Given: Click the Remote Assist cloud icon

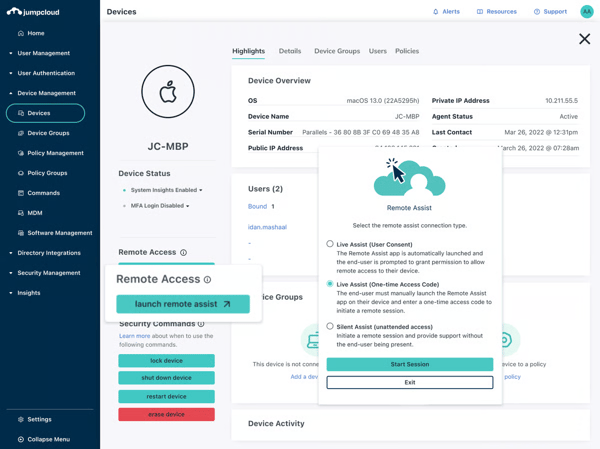Looking at the screenshot, I should coord(409,177).
